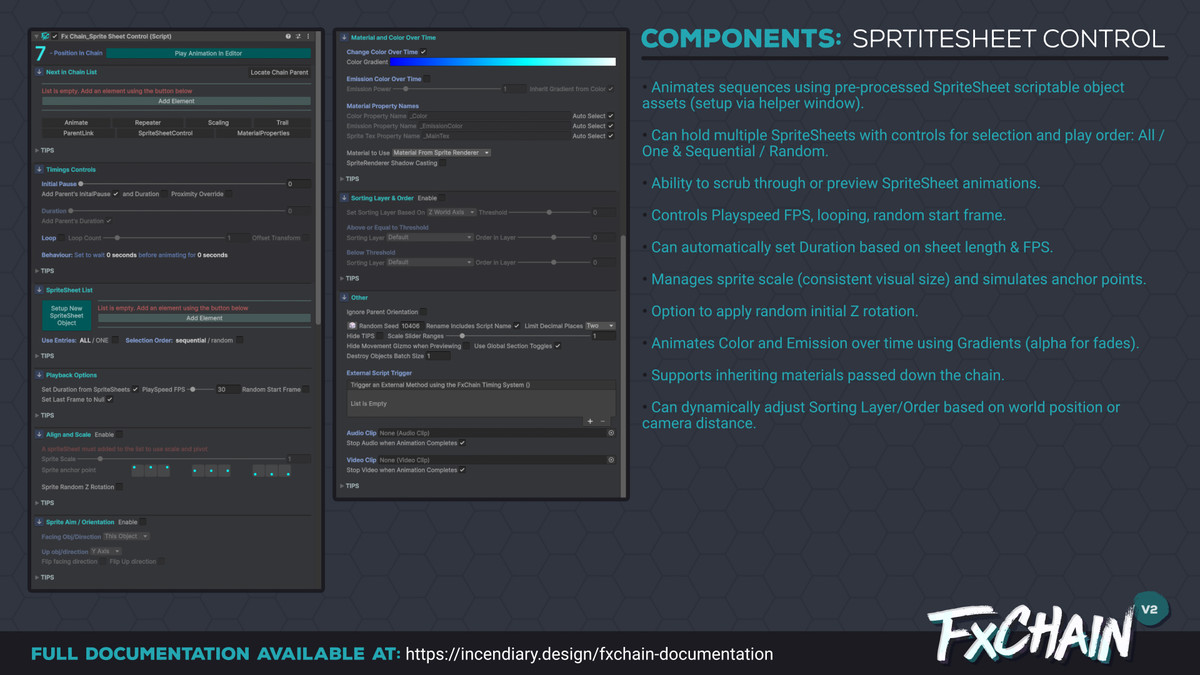Select top-left sprite anchor point
The height and width of the screenshot is (675, 1200).
pos(138,471)
